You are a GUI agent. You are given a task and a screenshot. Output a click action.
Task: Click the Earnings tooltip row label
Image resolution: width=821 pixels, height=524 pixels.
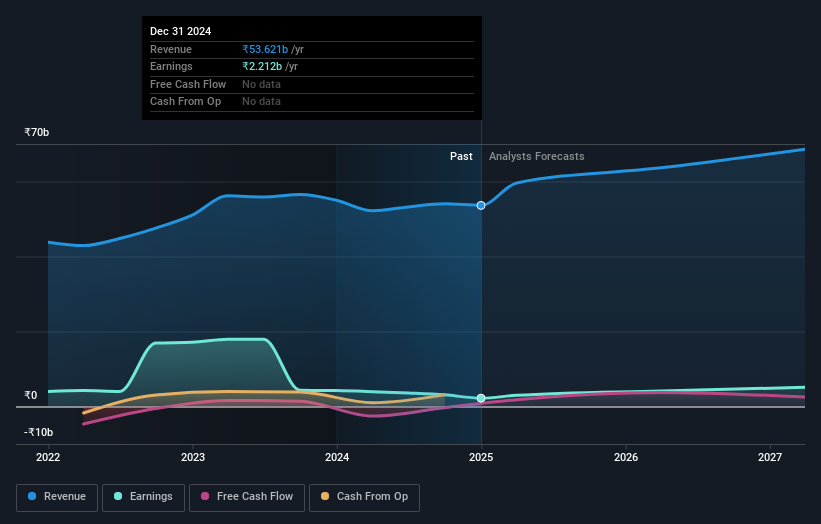[171, 66]
